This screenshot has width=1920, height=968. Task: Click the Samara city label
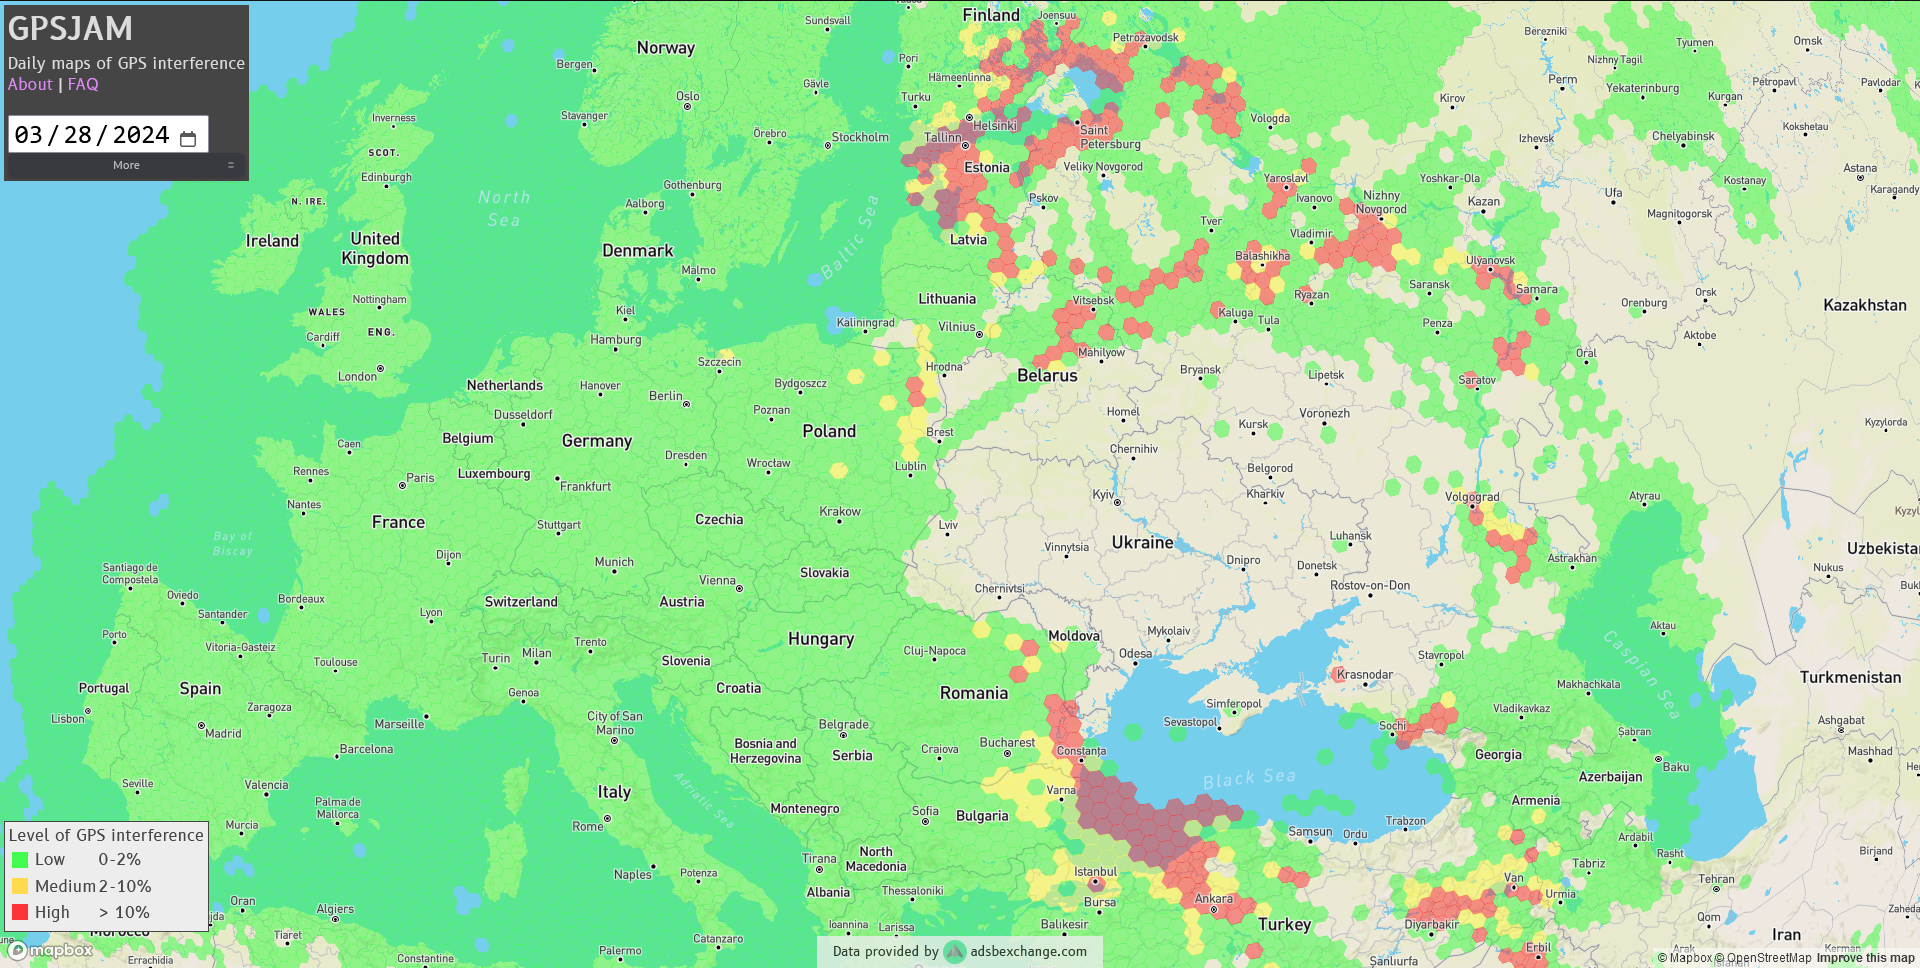1536,290
